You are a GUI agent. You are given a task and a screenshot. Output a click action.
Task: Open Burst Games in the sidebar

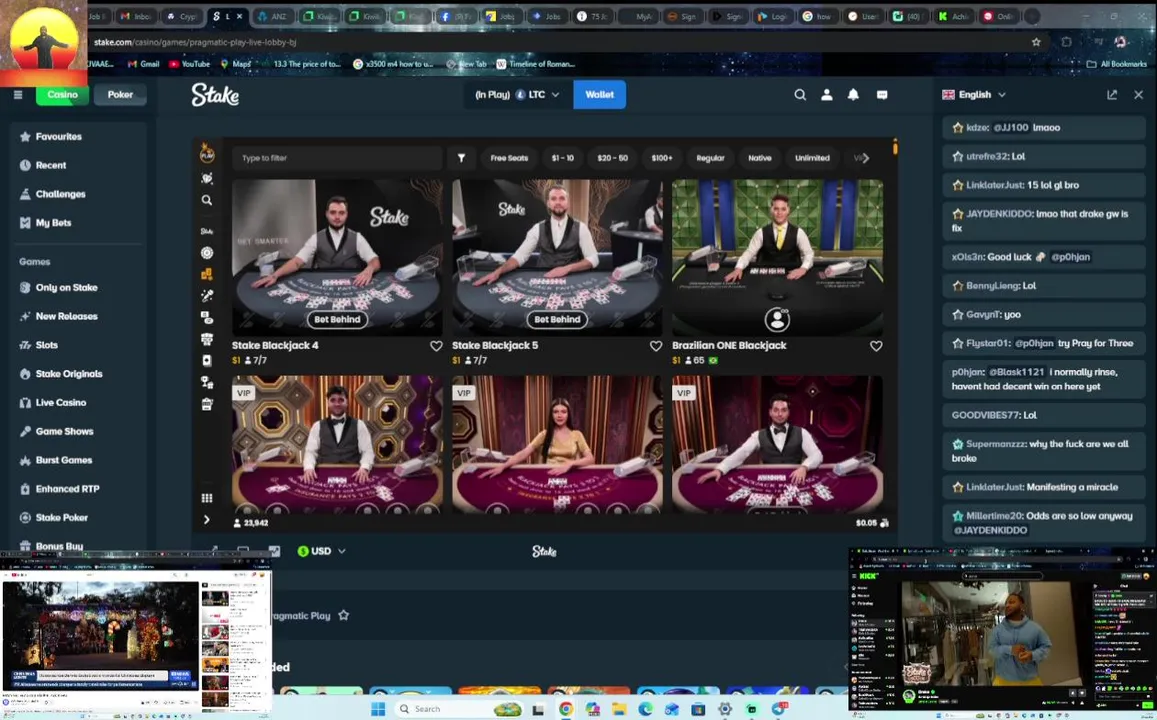(76, 460)
